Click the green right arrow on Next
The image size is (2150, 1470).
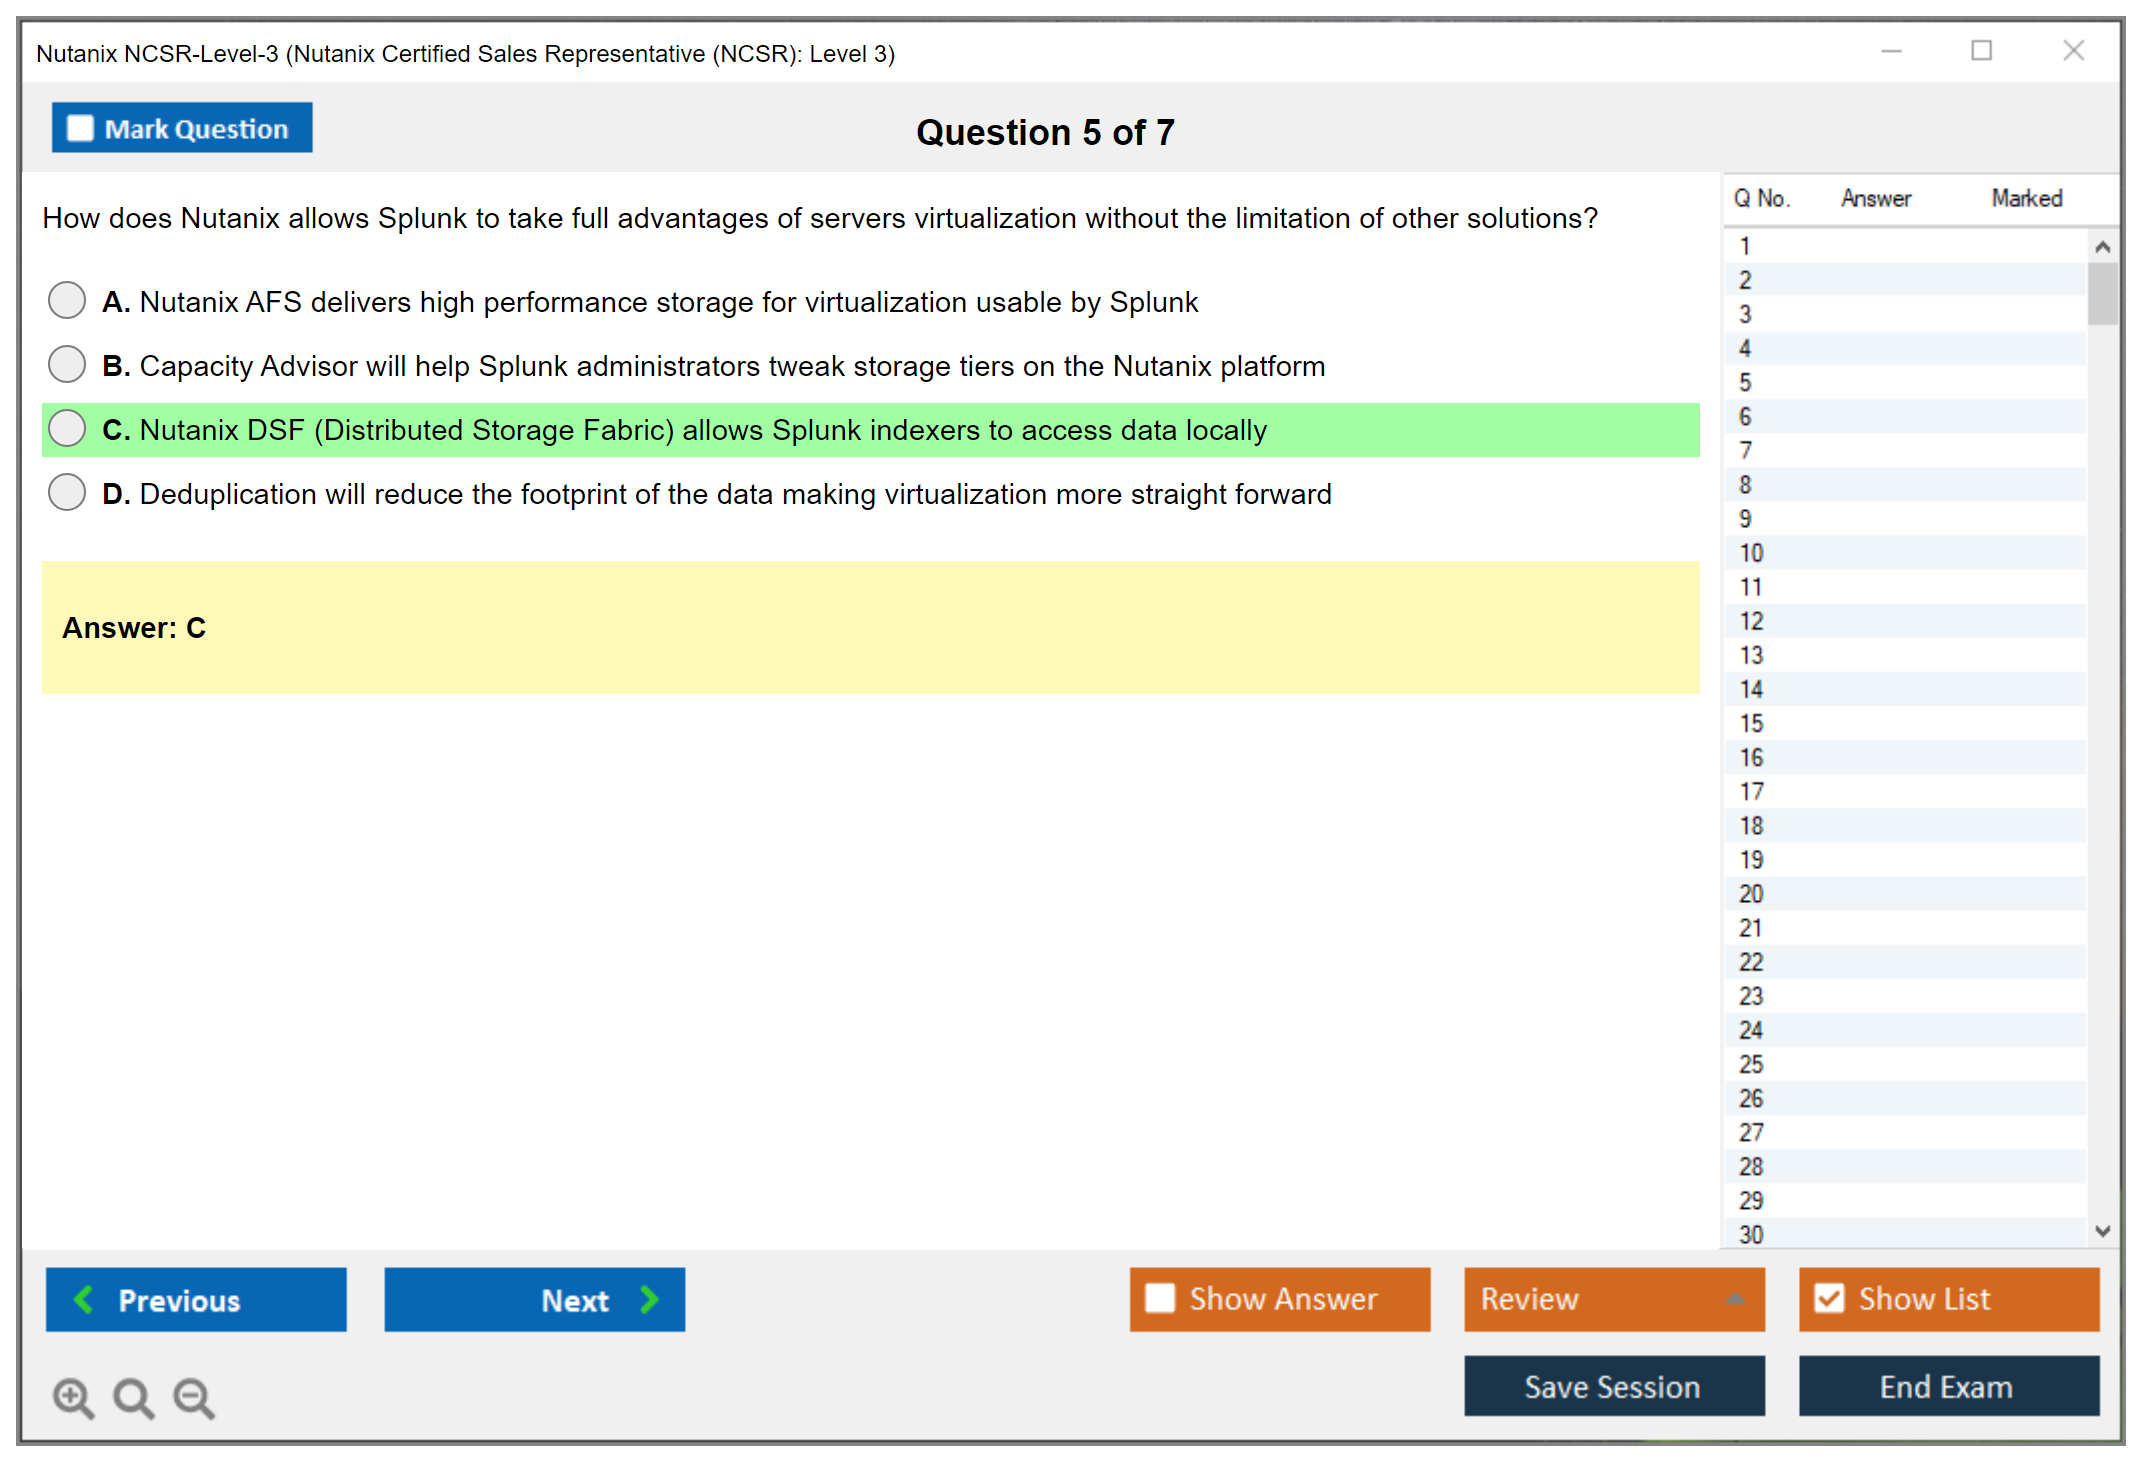click(649, 1299)
